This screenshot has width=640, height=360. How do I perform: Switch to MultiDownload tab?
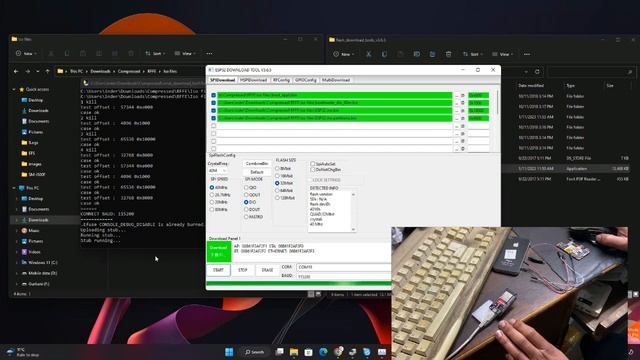pos(336,80)
